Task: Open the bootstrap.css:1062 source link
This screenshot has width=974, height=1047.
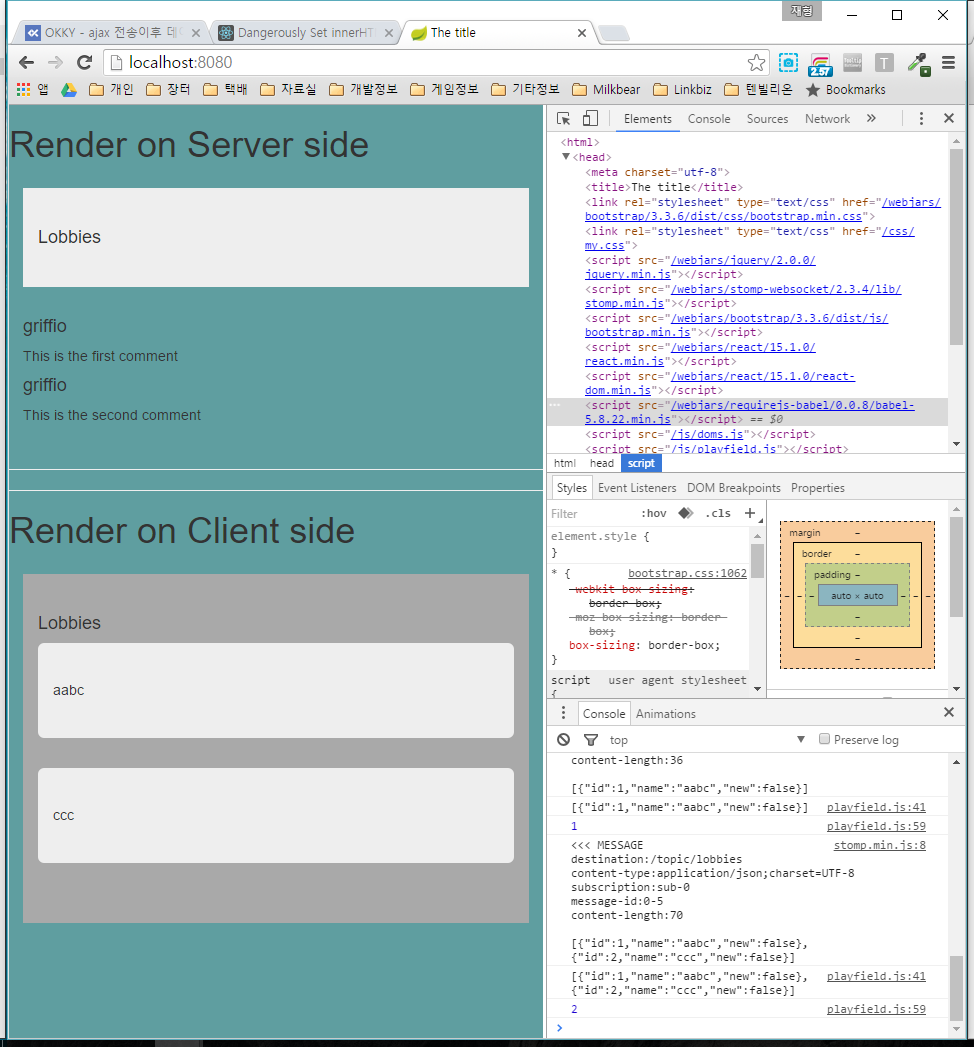Action: click(687, 573)
